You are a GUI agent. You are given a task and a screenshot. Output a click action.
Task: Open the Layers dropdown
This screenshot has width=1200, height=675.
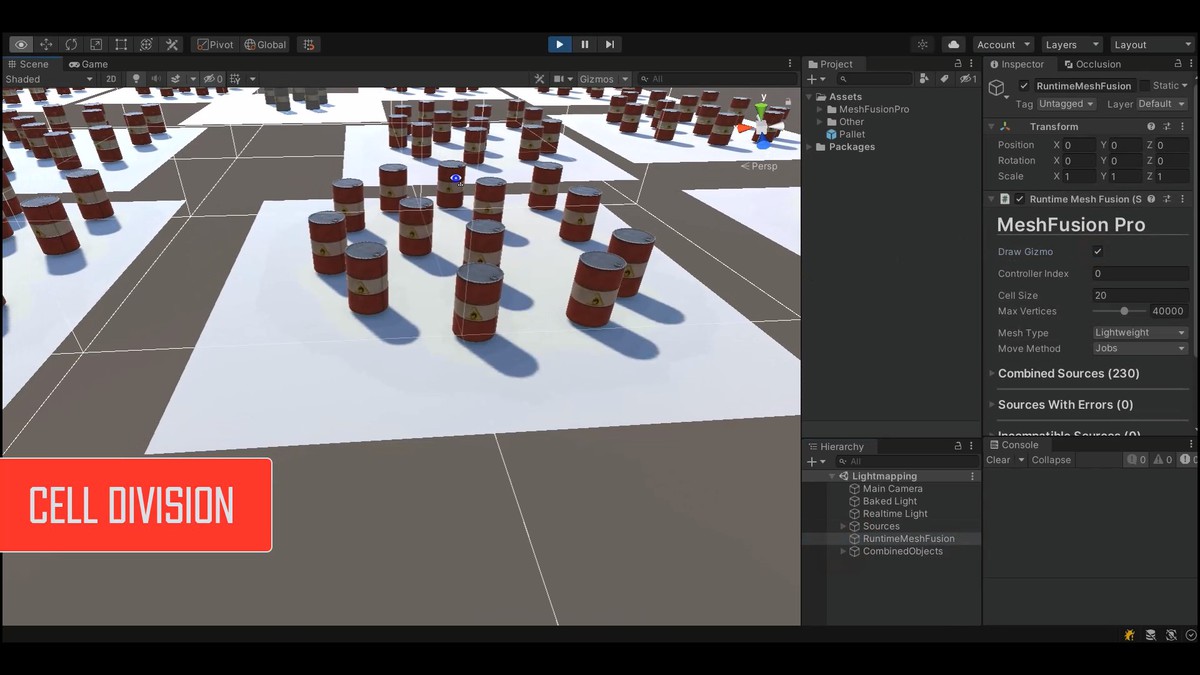pos(1071,44)
